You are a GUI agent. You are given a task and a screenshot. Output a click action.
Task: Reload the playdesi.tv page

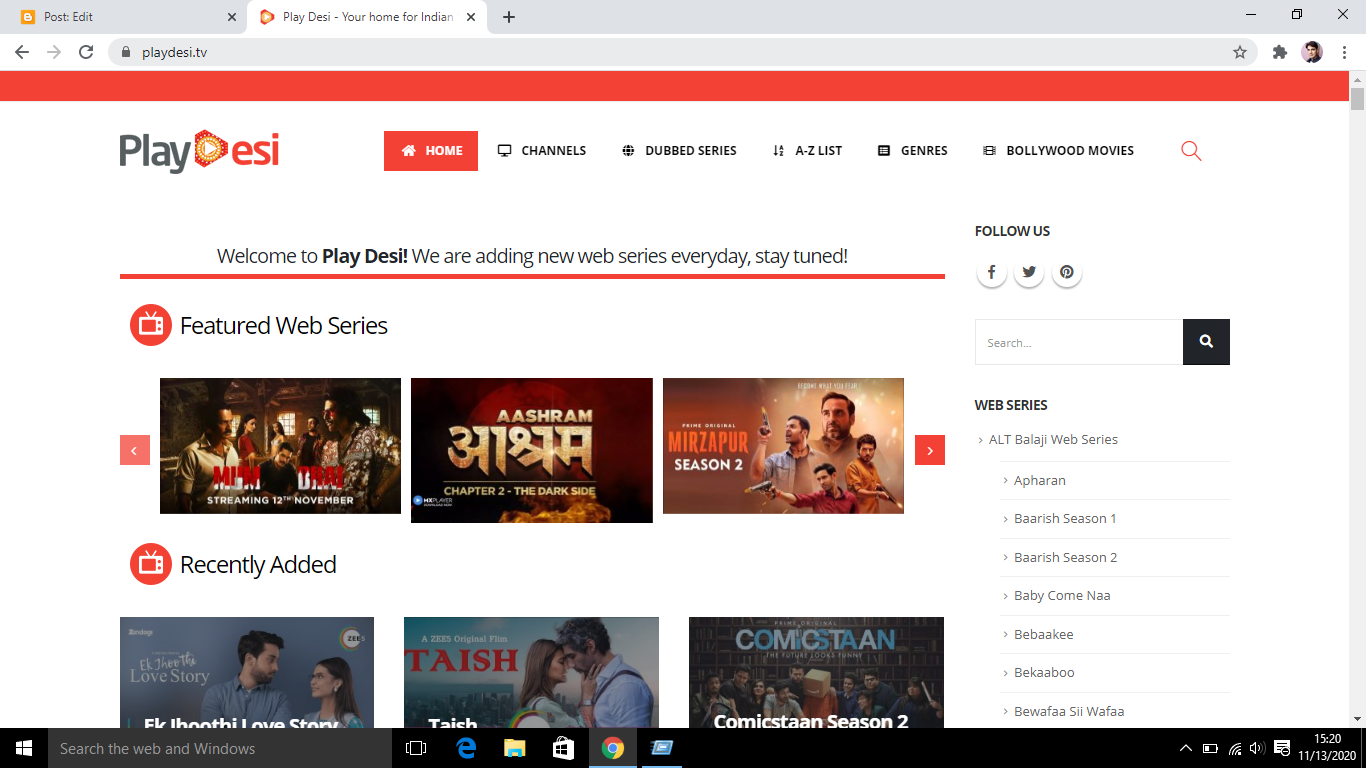pyautogui.click(x=86, y=52)
